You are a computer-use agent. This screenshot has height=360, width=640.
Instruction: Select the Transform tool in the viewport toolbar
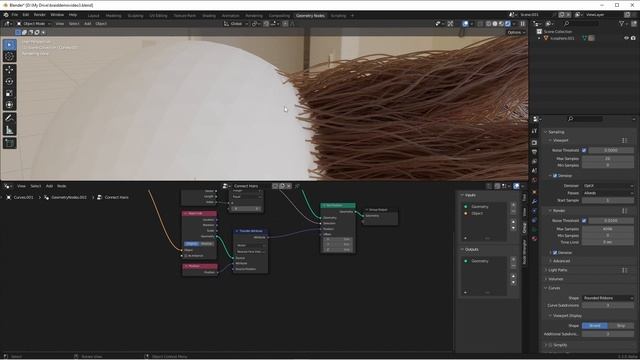(9, 105)
